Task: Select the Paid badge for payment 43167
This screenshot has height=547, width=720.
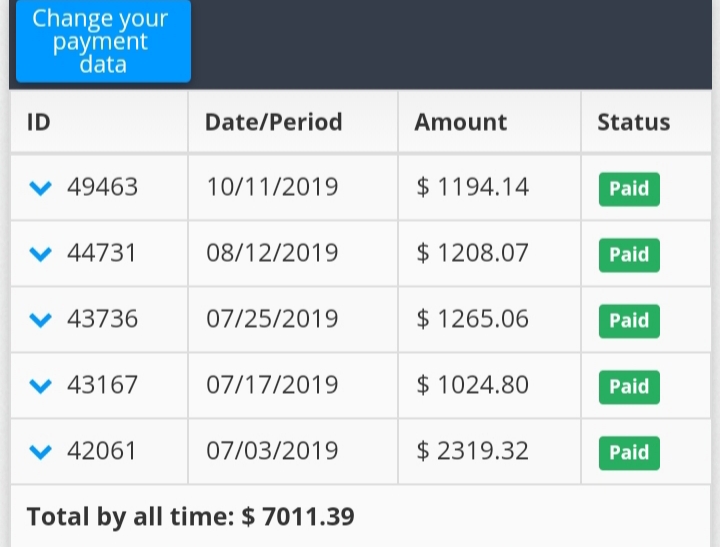Action: click(629, 387)
